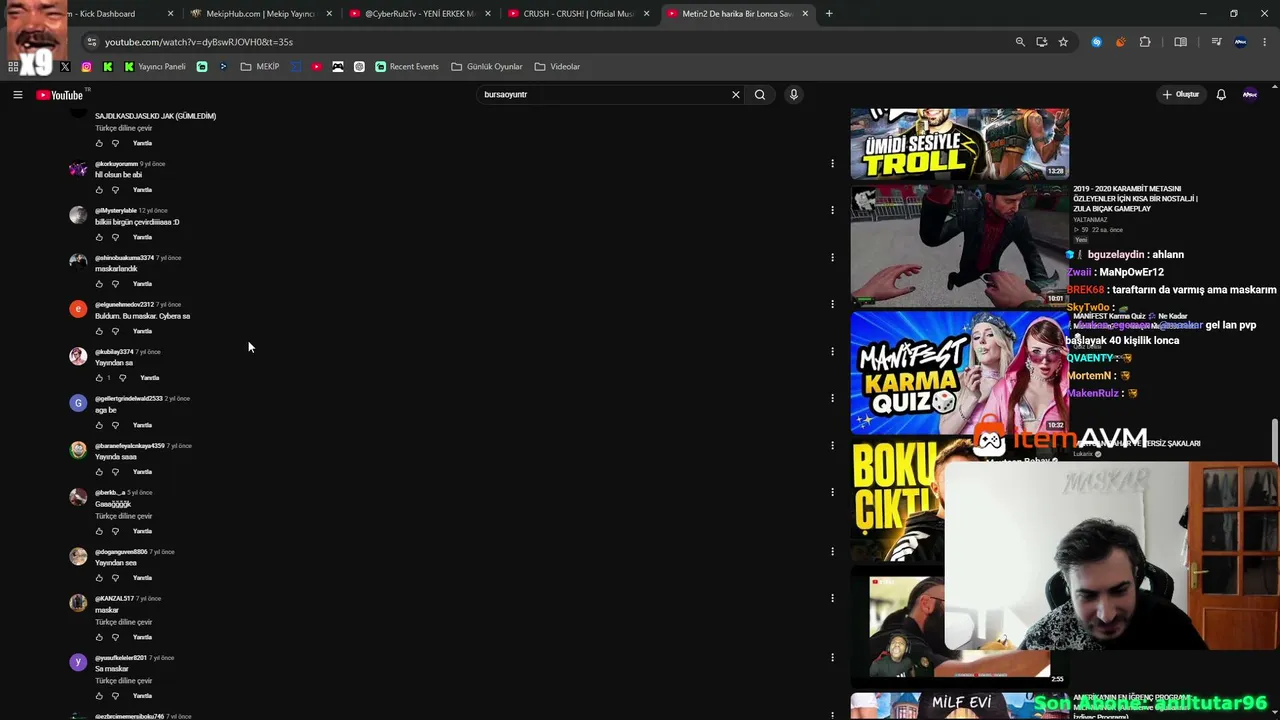Screen dimensions: 1280x720
Task: Clear the bursaoyuntr search text
Action: point(736,95)
